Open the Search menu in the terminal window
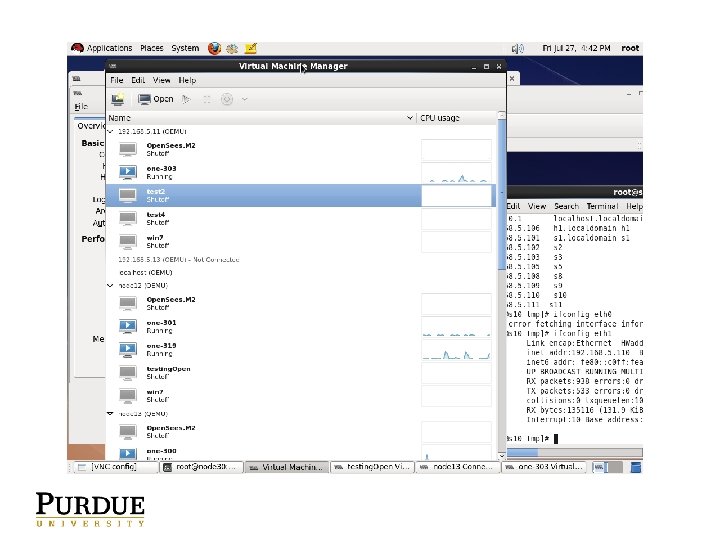Screen dimensions: 720x540 [x=566, y=207]
